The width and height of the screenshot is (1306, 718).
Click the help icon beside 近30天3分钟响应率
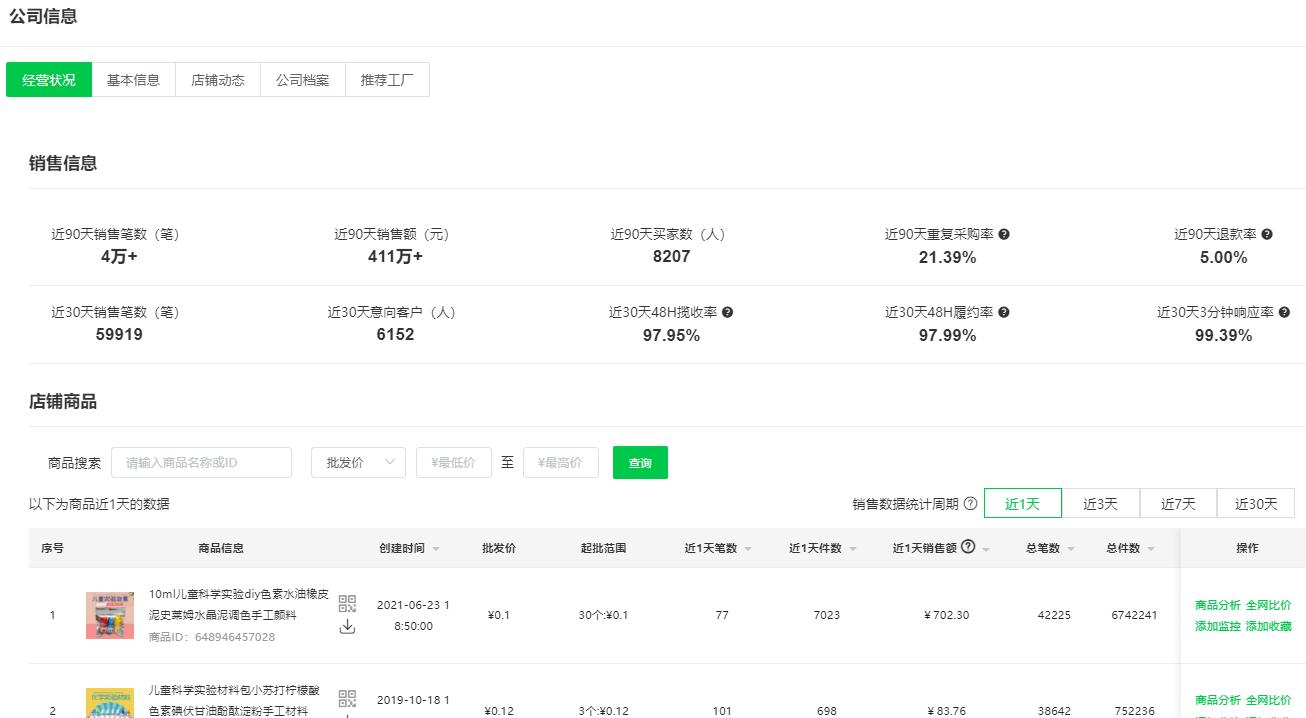pos(1284,312)
